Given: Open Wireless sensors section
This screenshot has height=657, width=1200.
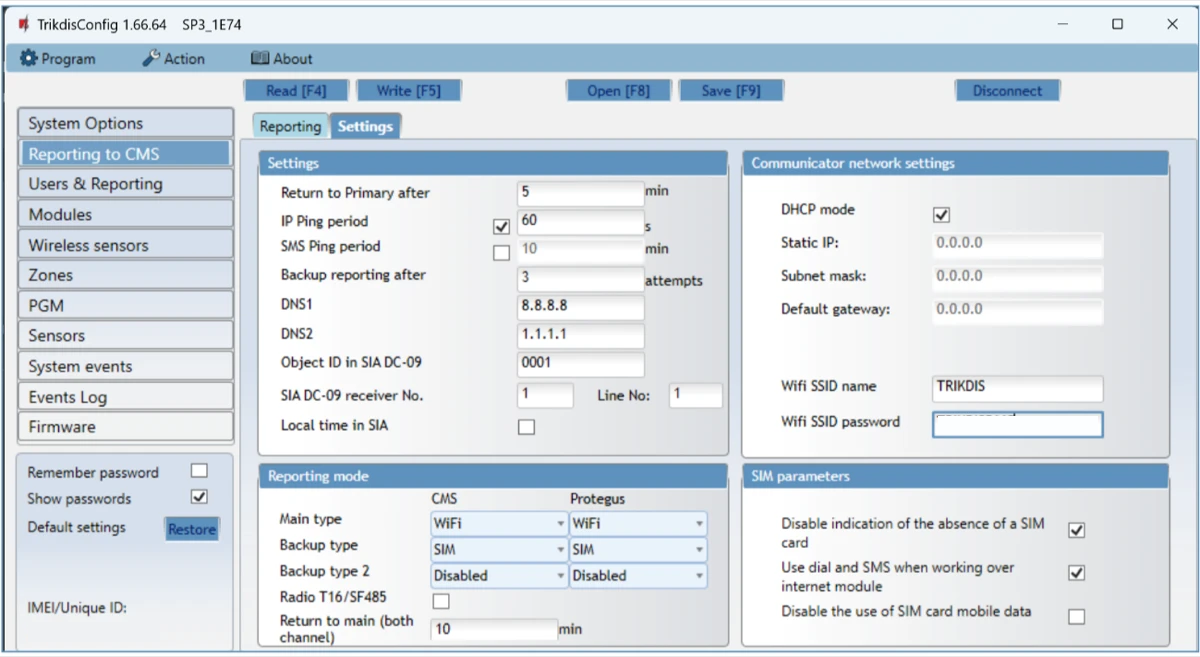Looking at the screenshot, I should pos(125,245).
